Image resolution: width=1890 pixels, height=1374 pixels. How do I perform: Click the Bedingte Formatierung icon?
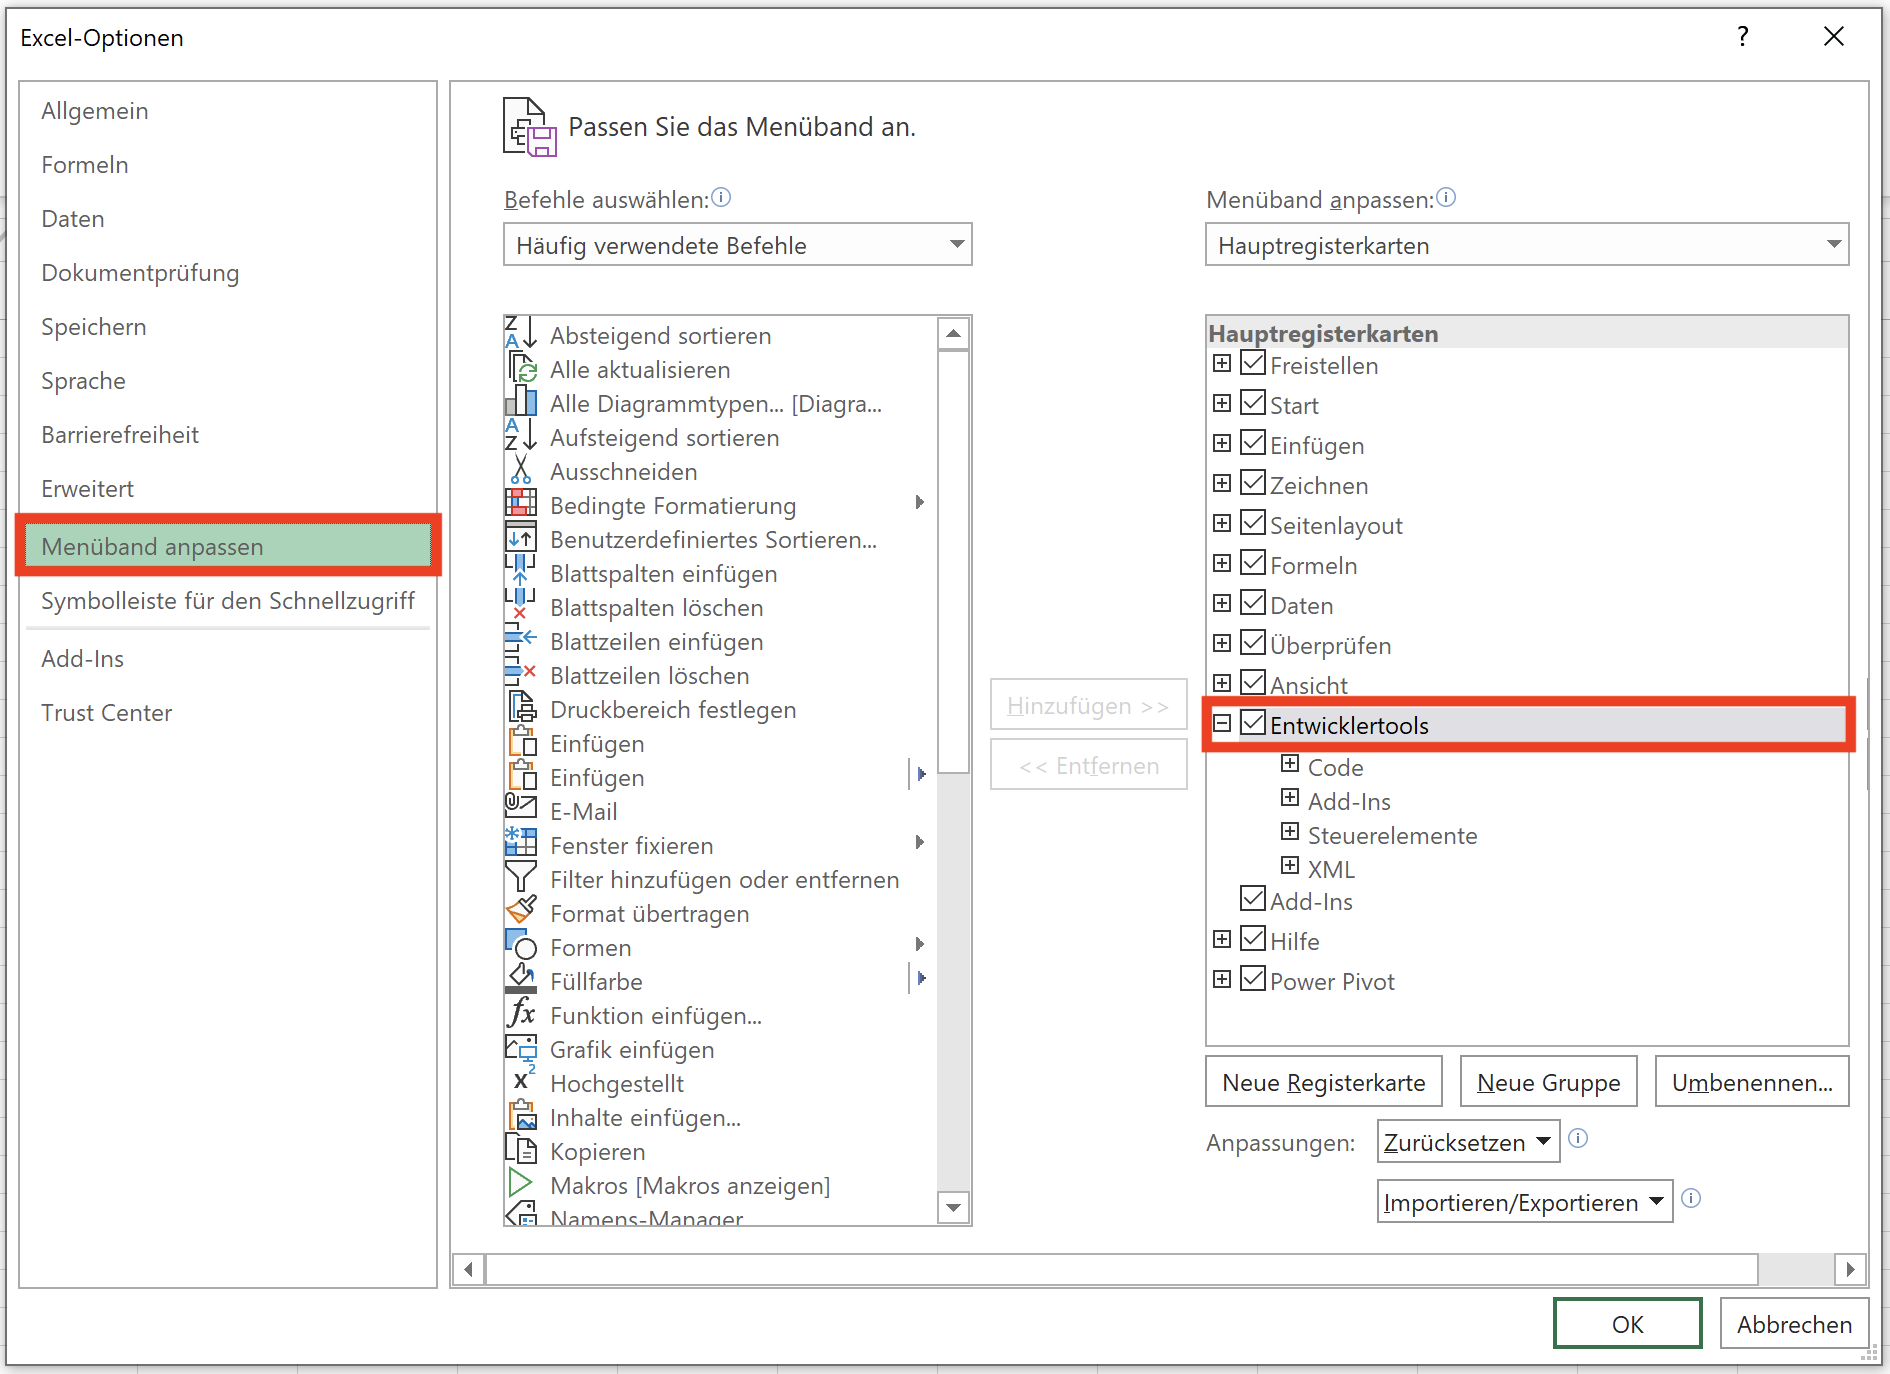(x=521, y=505)
